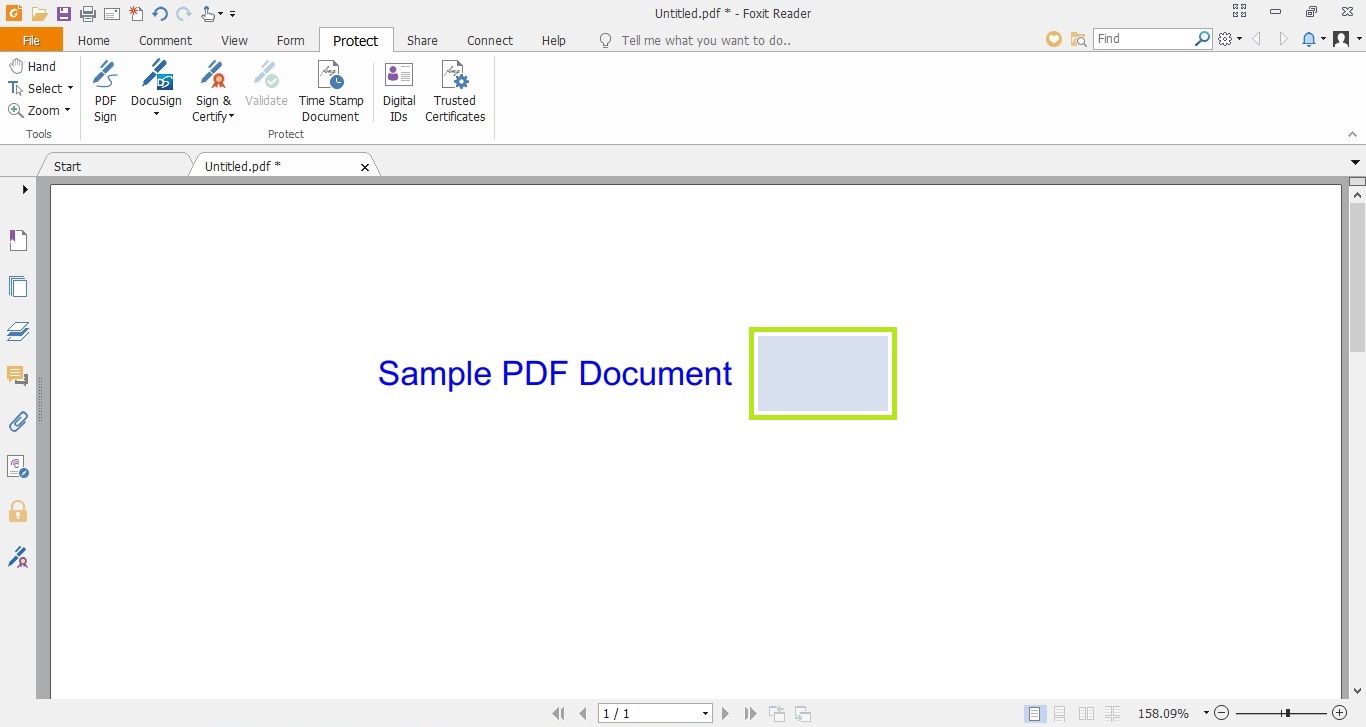Switch to the Comment ribbon tab
The image size is (1366, 727).
(165, 41)
